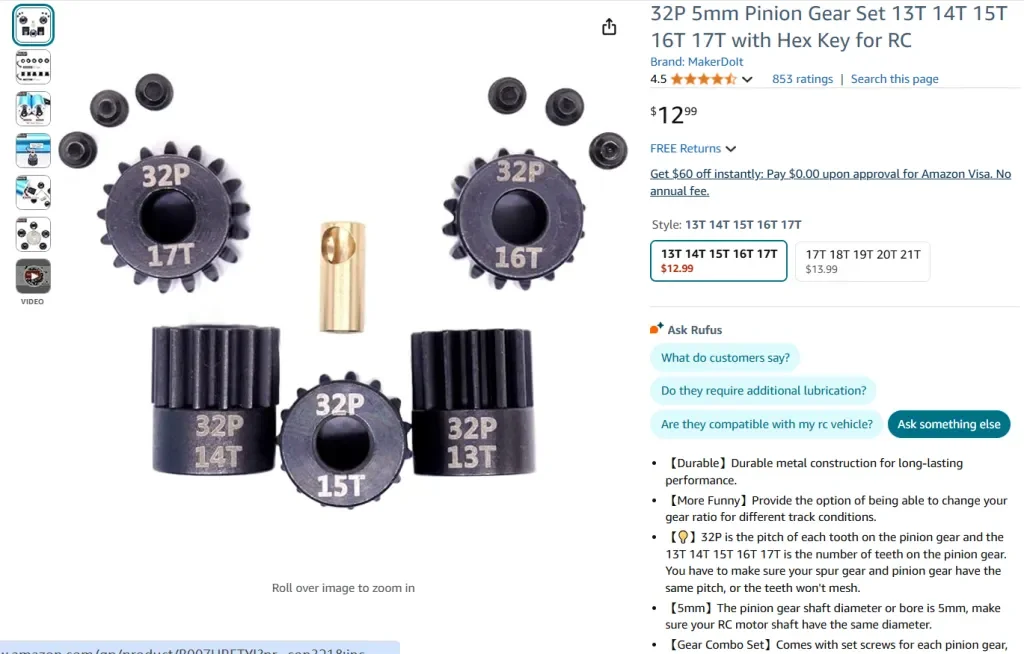Expand the rating breakdown chevron
Screen dimensions: 1024x654
click(747, 79)
